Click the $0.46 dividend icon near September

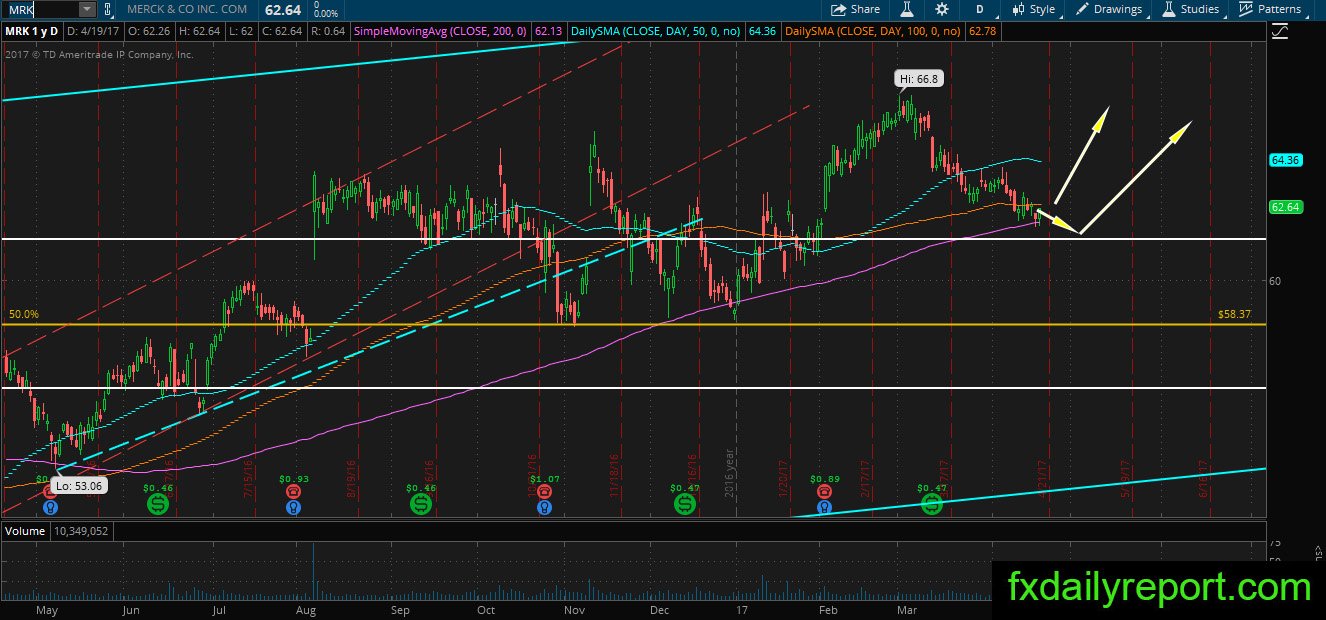click(x=421, y=505)
